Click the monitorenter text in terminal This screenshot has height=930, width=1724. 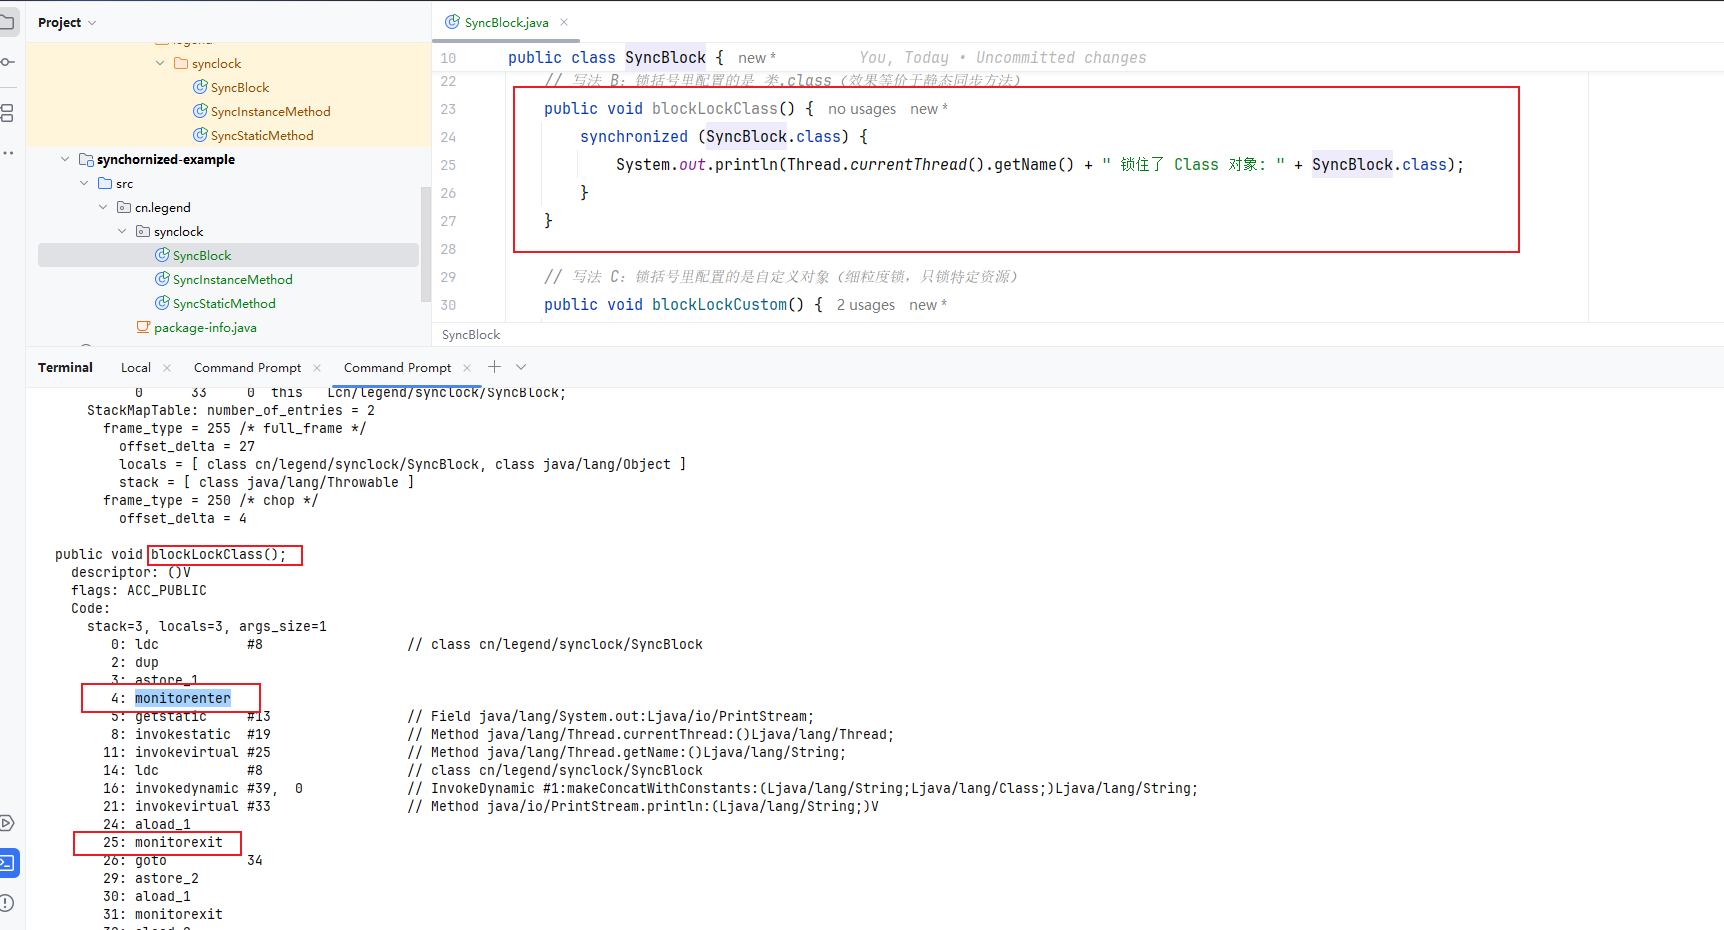[183, 698]
